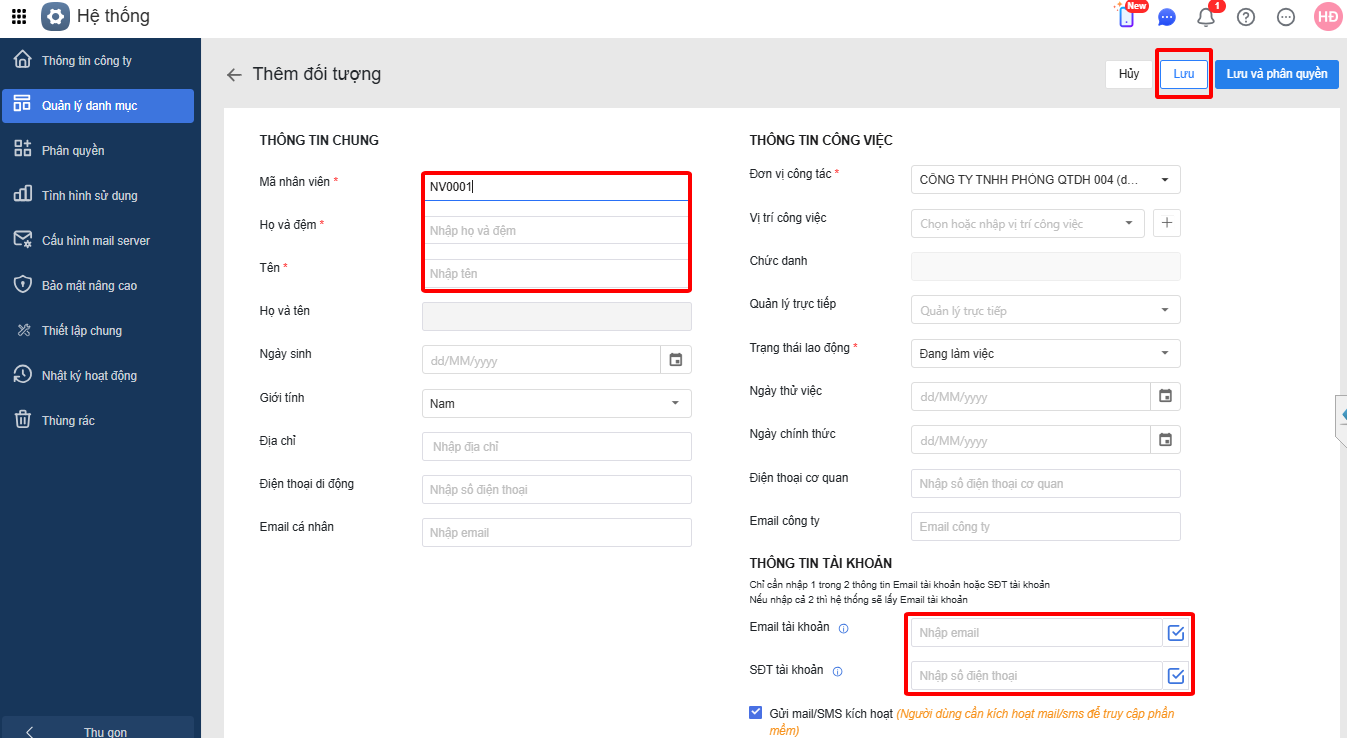Uncheck Gửi mail/SMS kích hoạt checkbox
The image size is (1347, 738).
(755, 713)
